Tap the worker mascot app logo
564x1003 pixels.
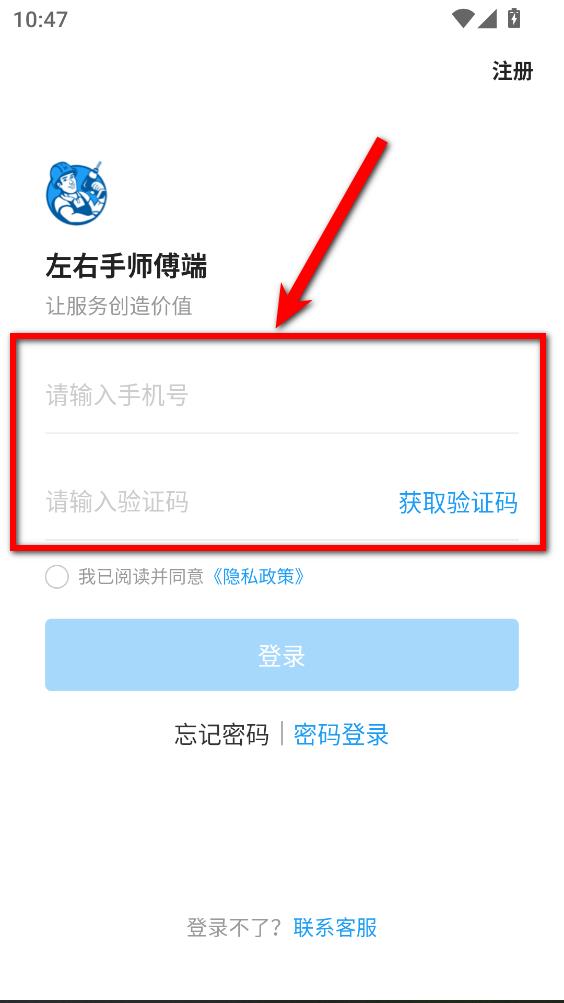[77, 193]
